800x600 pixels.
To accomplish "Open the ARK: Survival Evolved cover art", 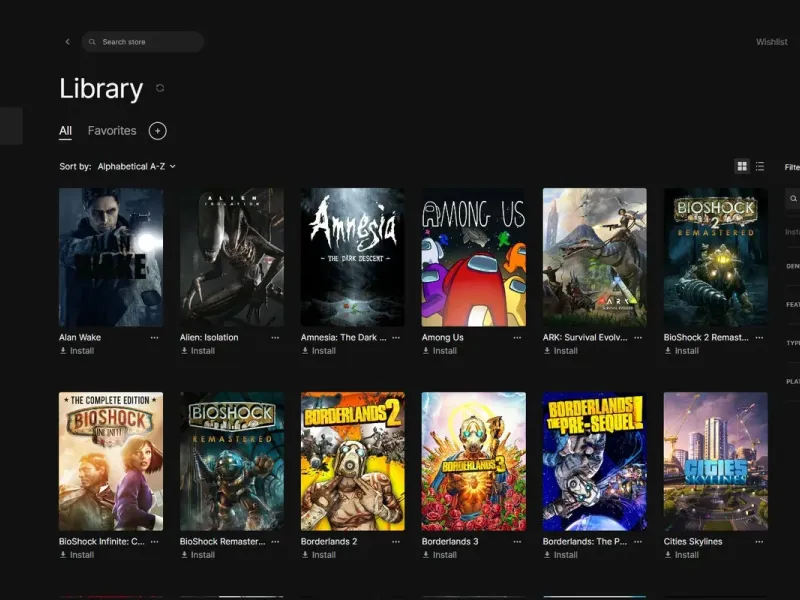I will point(594,257).
